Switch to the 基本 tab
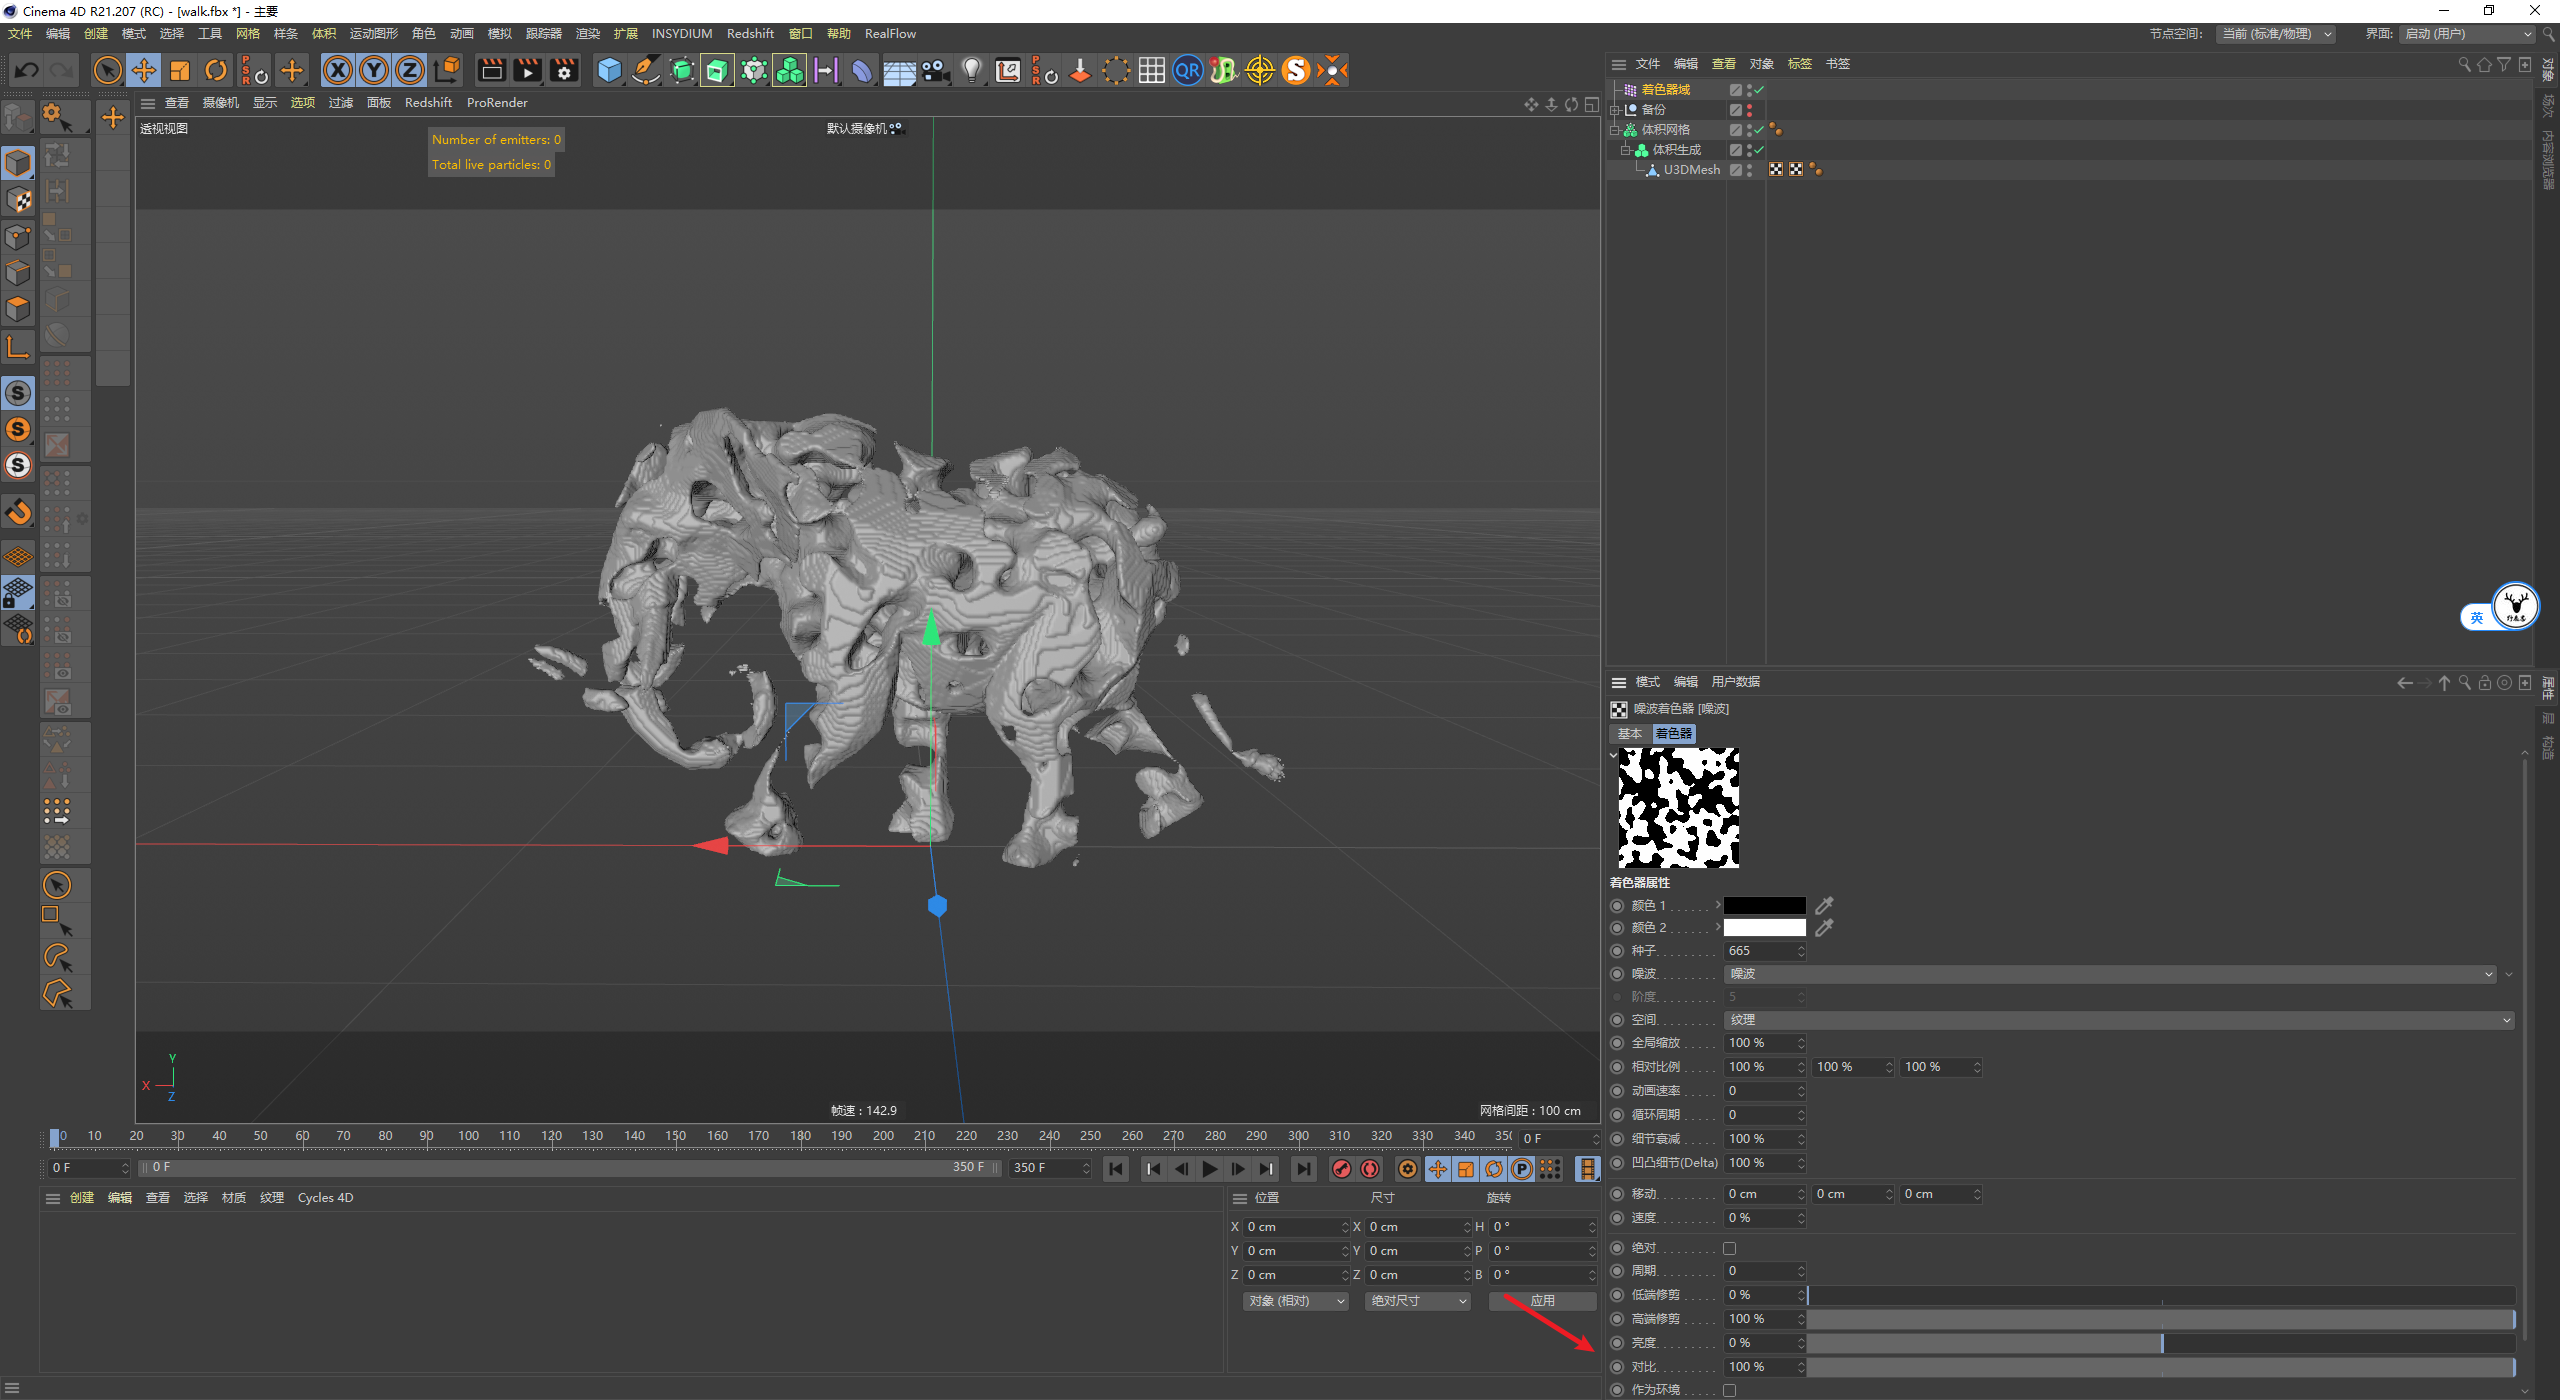Screen dimensions: 2560x1400 coord(1629,733)
